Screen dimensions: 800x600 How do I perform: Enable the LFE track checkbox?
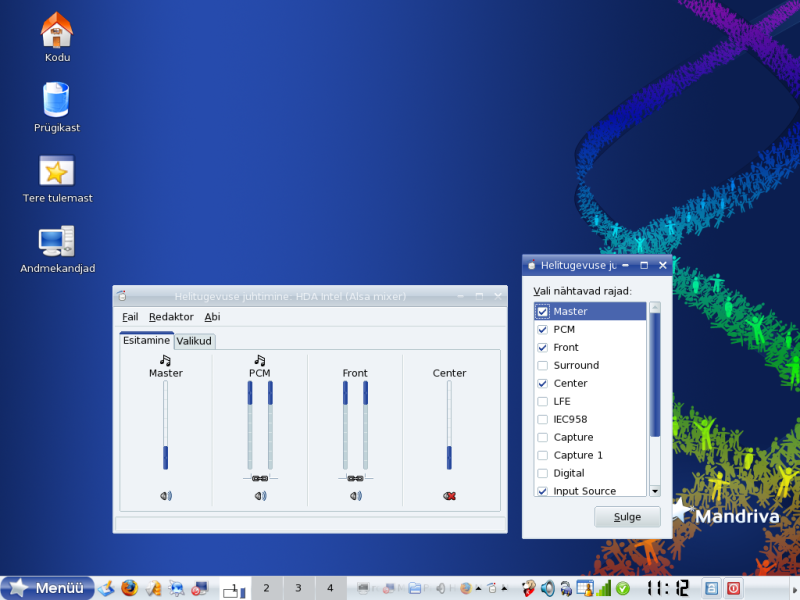coord(542,401)
